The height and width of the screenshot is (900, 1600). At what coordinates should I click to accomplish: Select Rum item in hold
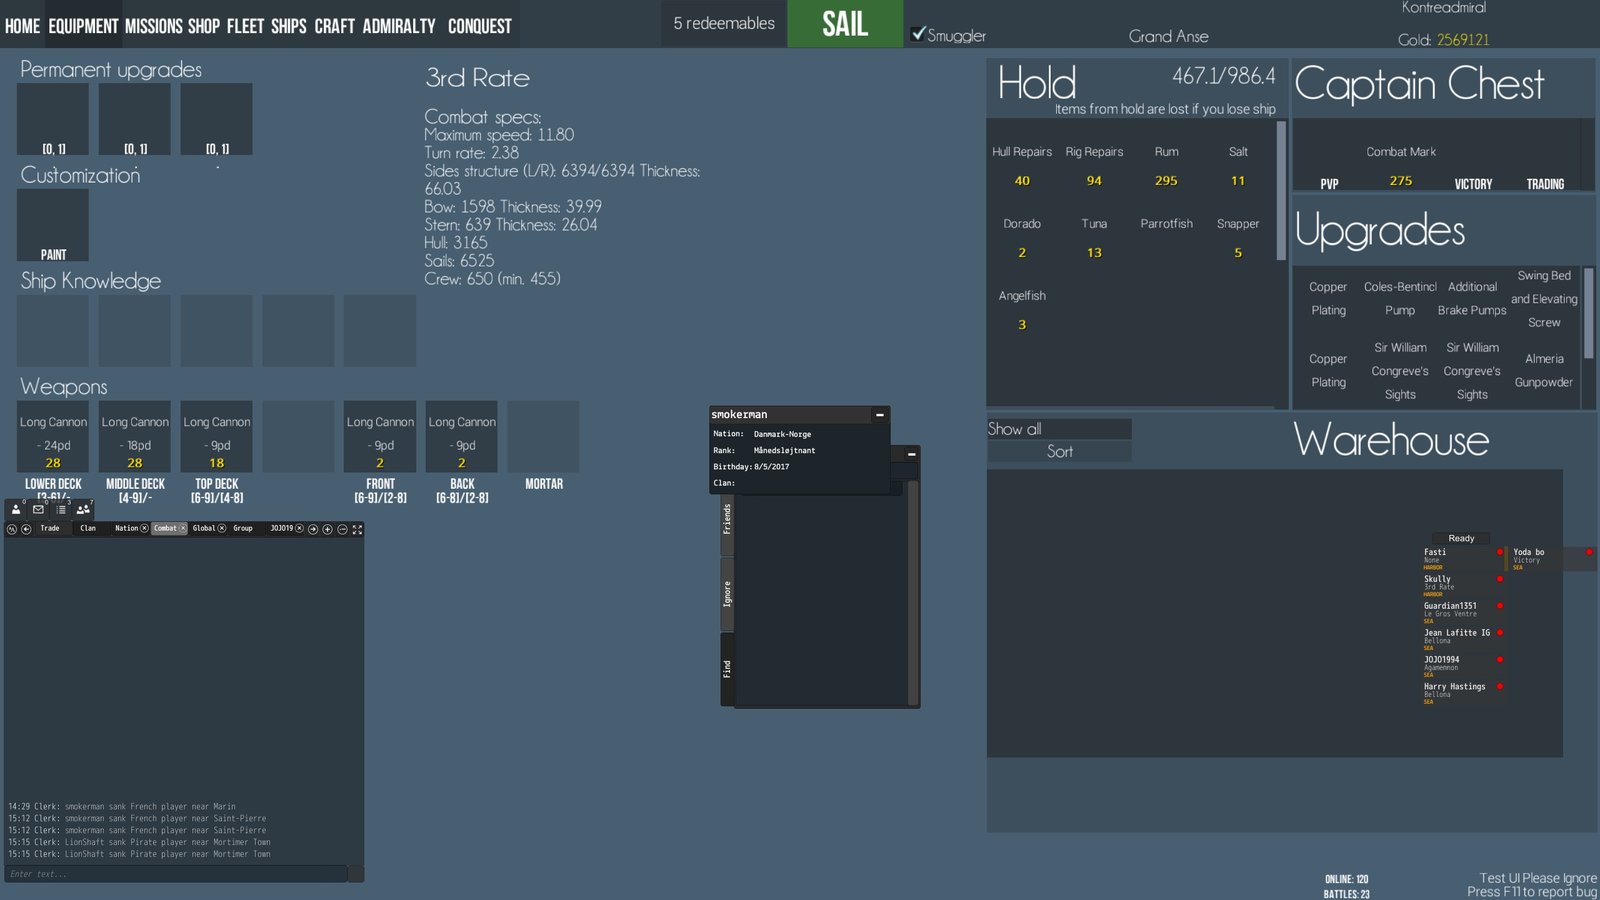click(1166, 166)
